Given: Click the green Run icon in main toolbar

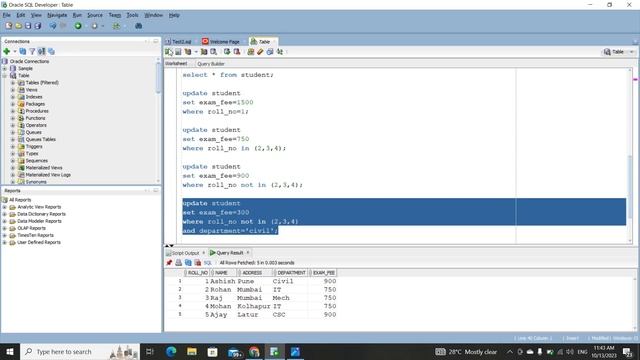Looking at the screenshot, I should [x=78, y=26].
